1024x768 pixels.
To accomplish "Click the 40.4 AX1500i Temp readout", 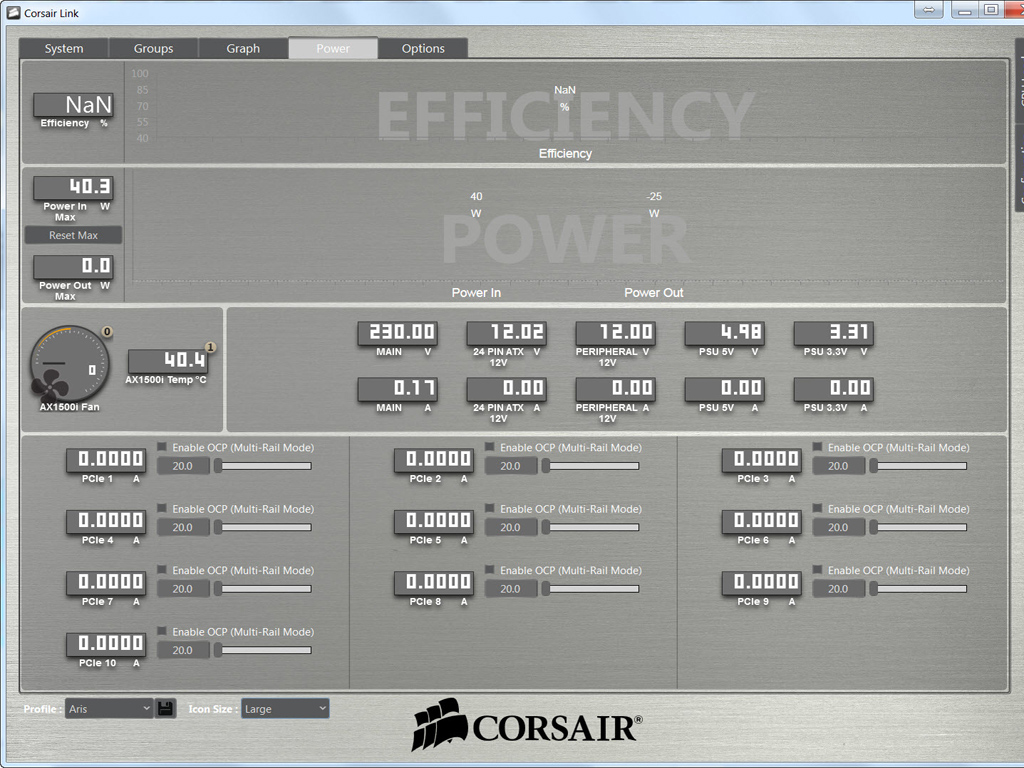I will (x=168, y=360).
